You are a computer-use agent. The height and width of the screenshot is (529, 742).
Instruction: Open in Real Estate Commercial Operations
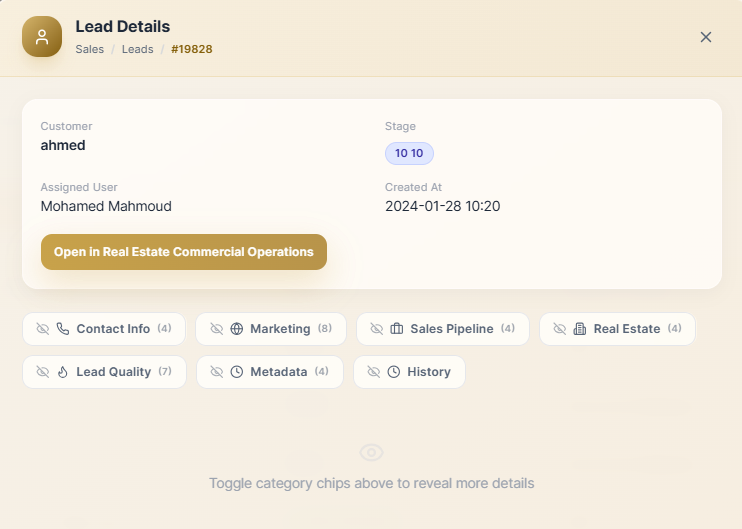[x=184, y=252]
